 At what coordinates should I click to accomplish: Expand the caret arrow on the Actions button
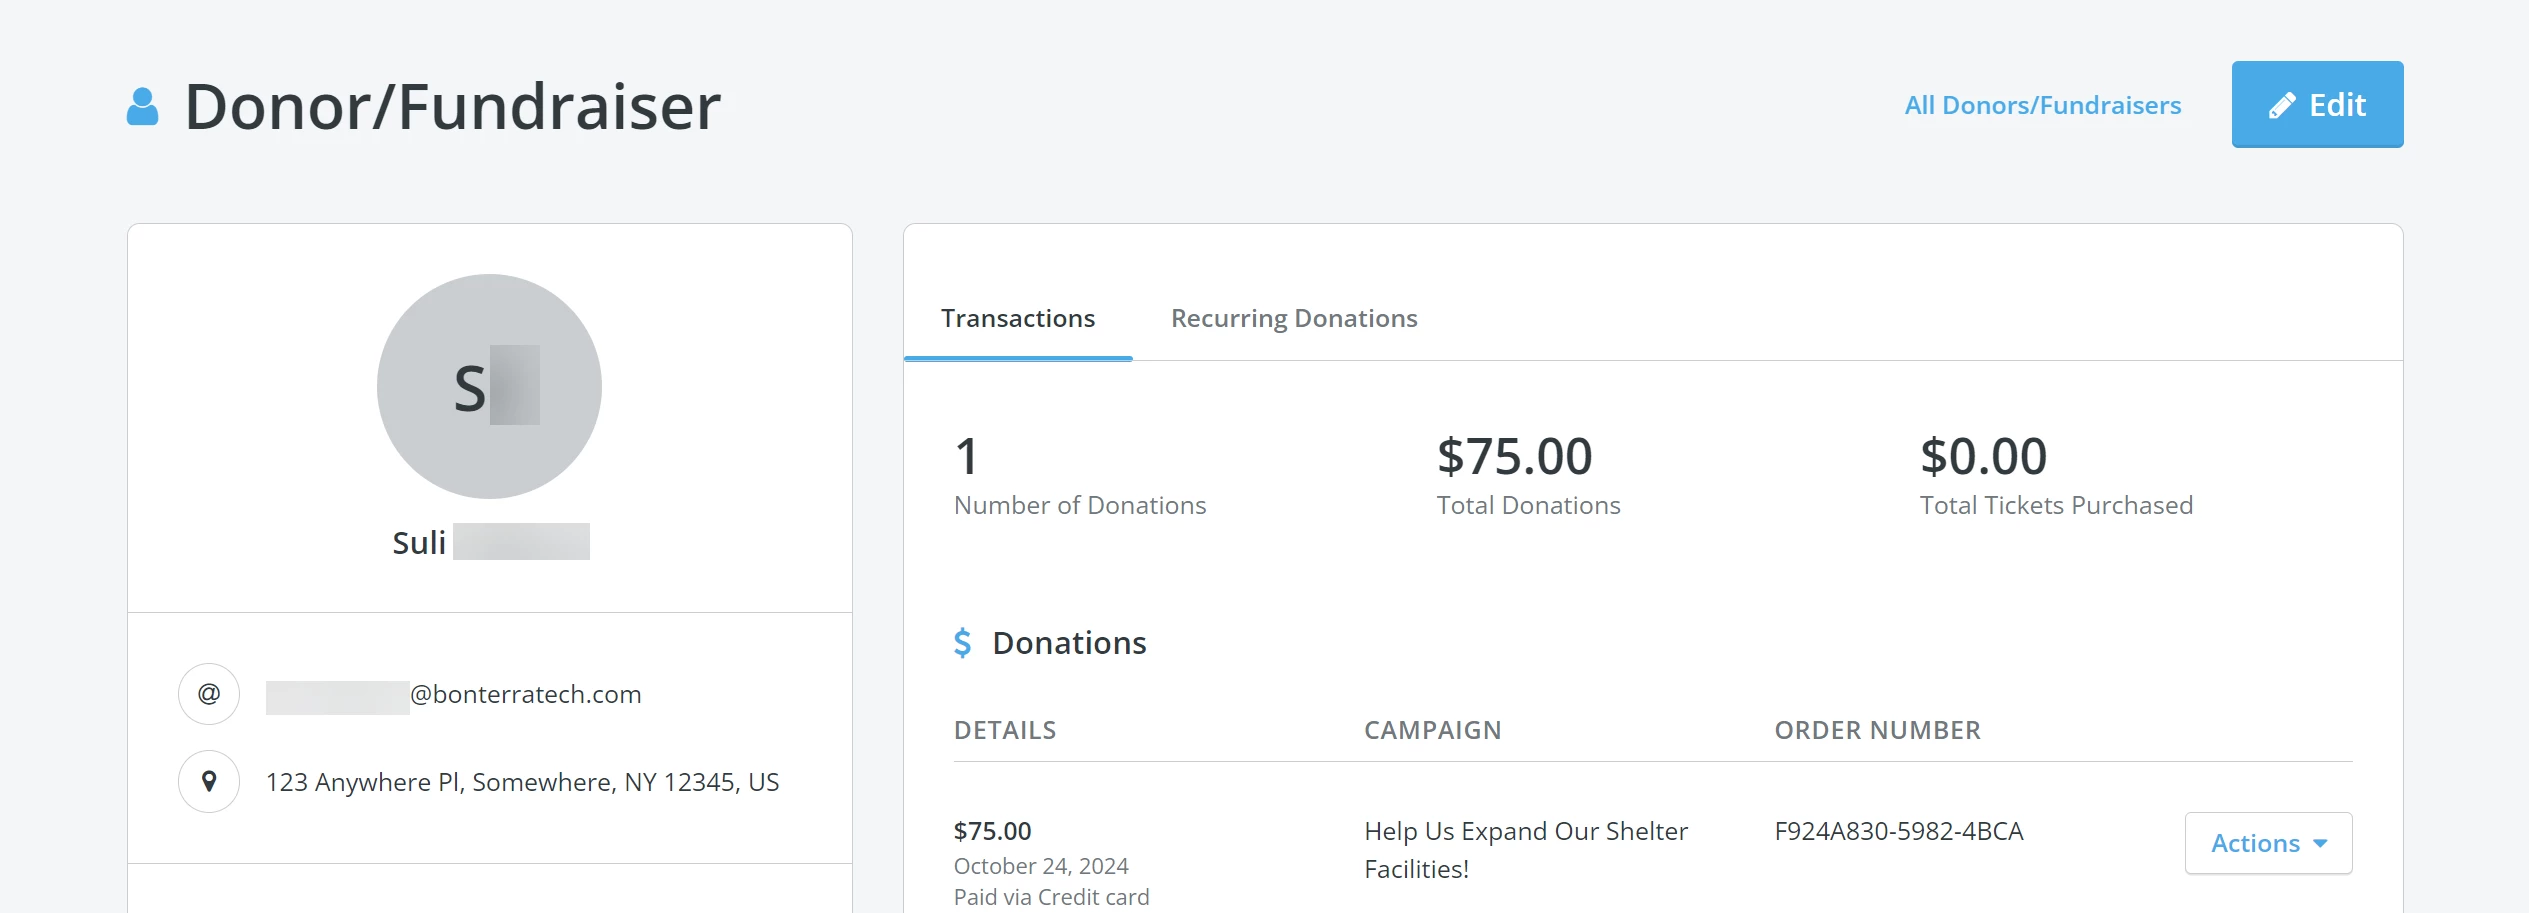tap(2320, 844)
